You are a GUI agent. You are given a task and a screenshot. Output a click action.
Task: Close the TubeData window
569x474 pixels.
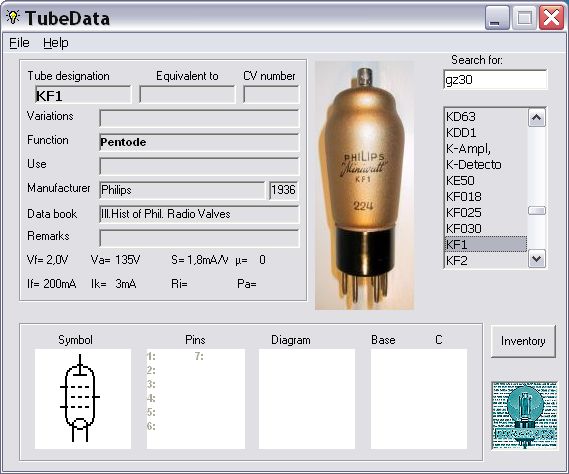tap(551, 18)
